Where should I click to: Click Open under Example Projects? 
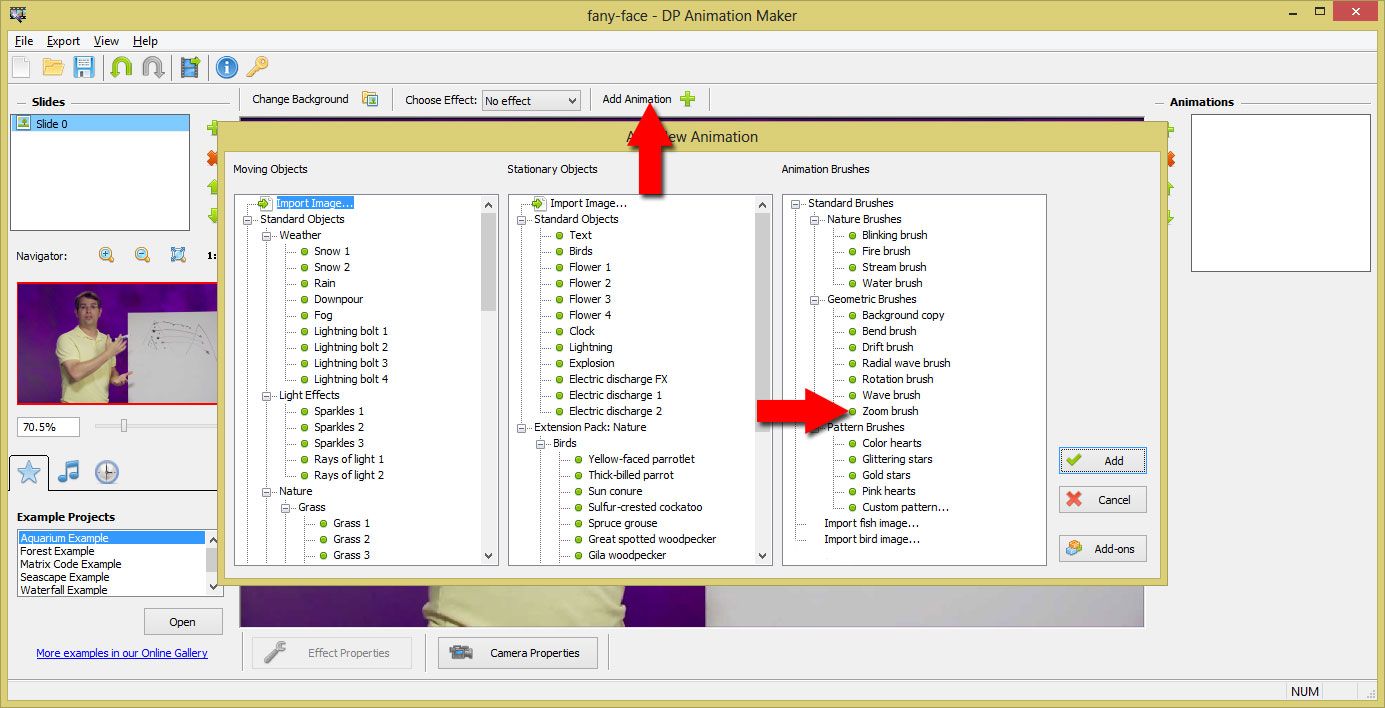(x=182, y=621)
